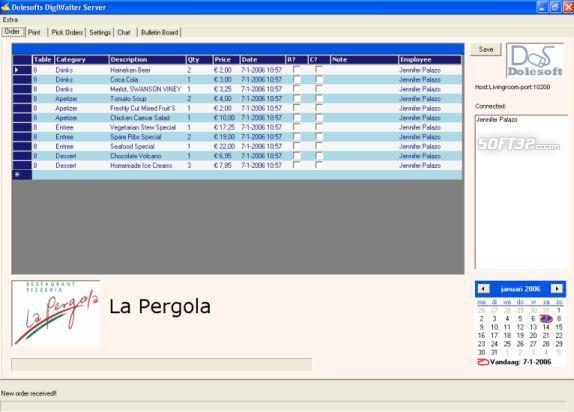Tick the R? checkbox for Tomato Soup
This screenshot has height=412, width=574.
(x=297, y=98)
